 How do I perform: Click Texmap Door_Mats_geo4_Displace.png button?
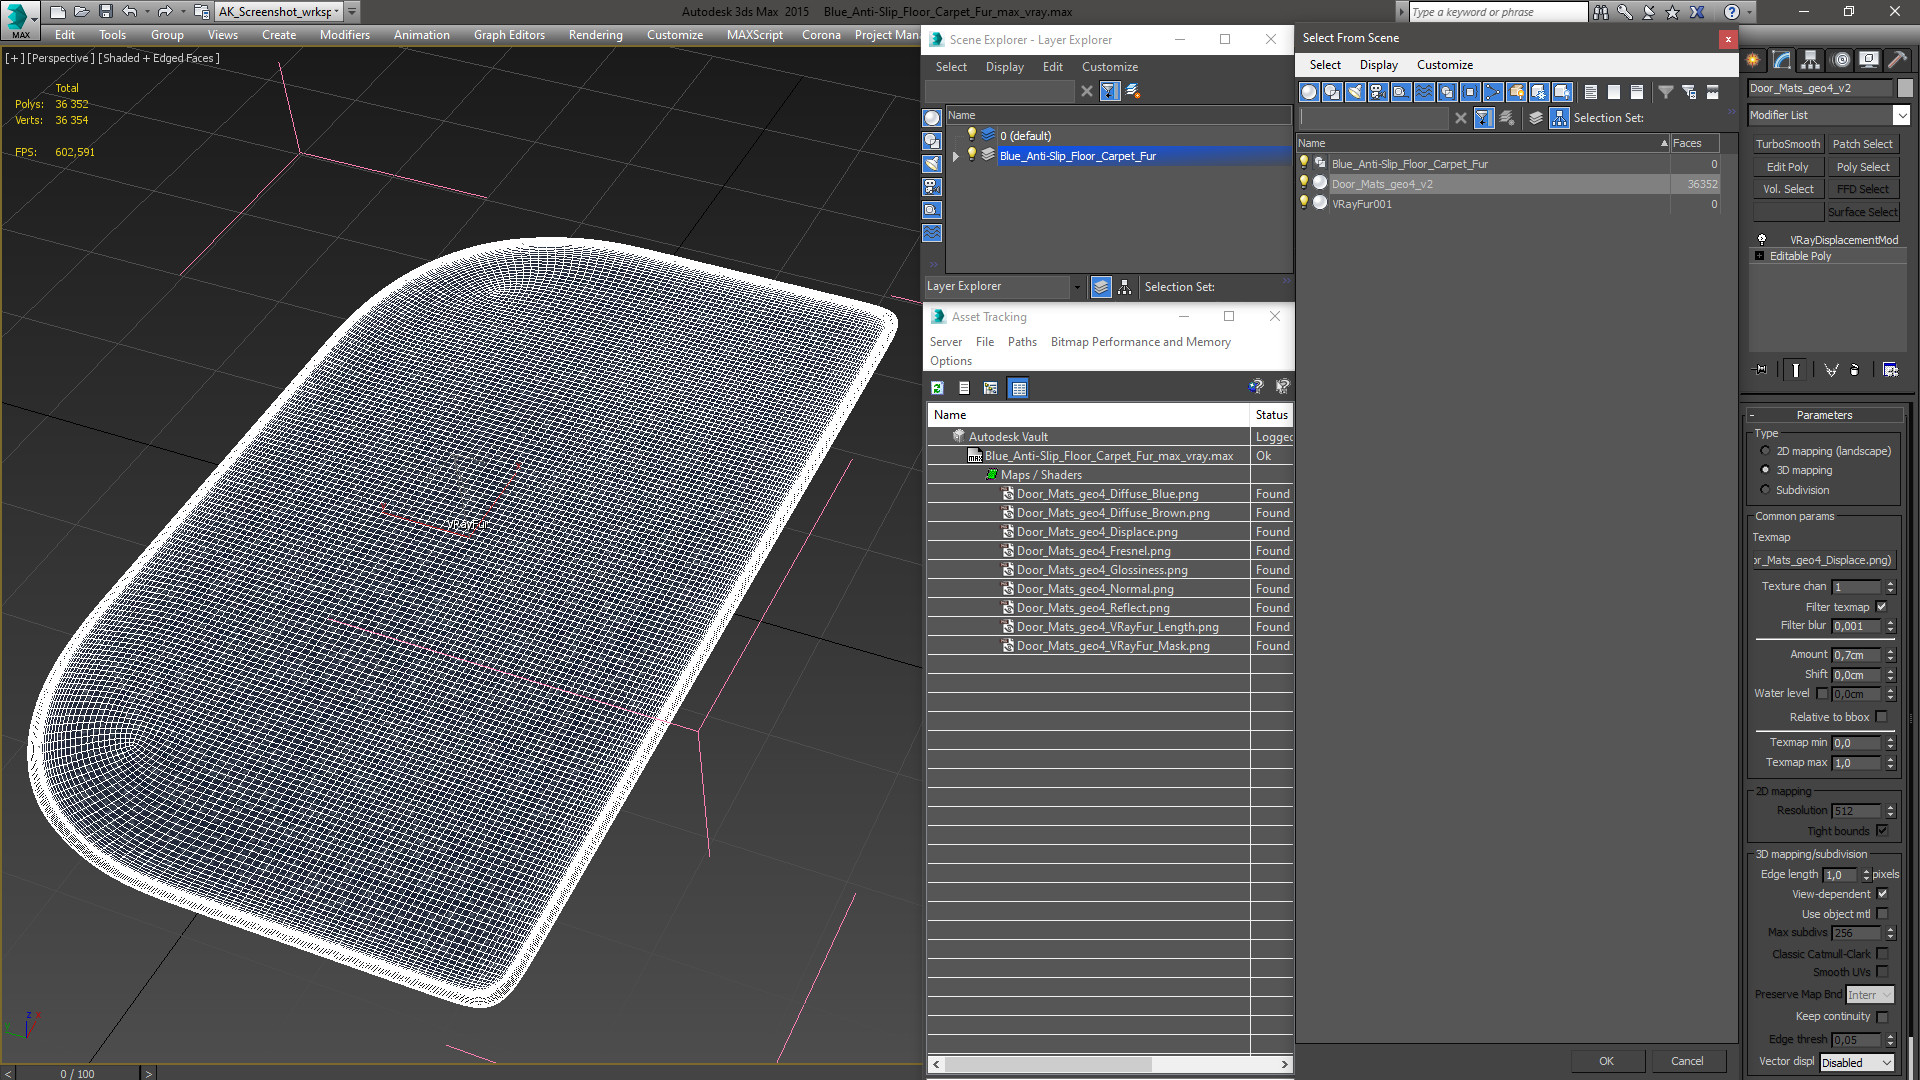tap(1823, 560)
